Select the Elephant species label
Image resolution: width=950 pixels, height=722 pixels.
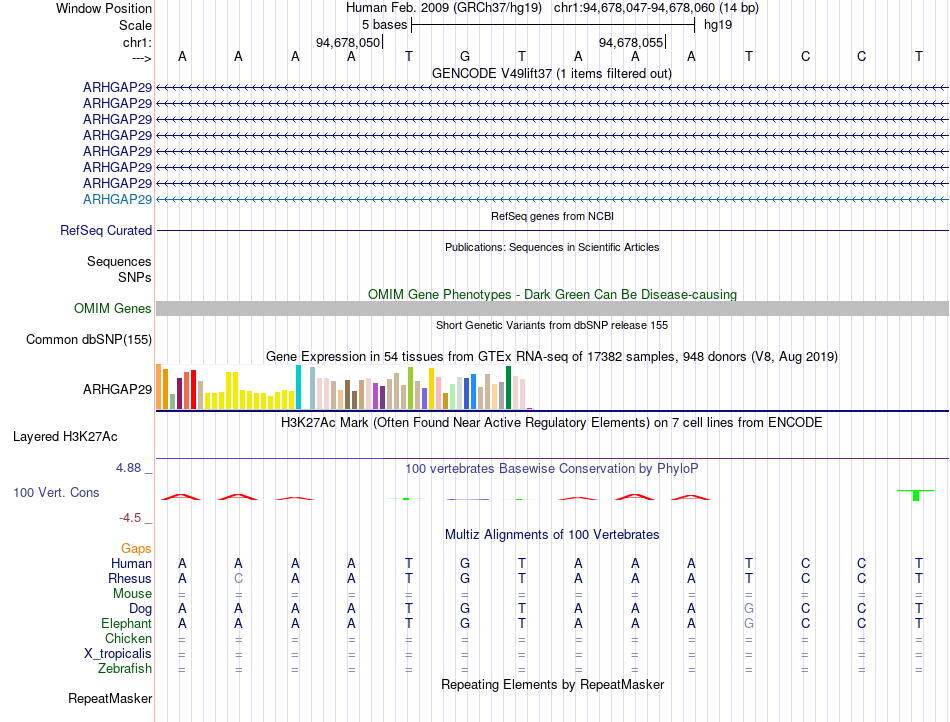[127, 623]
